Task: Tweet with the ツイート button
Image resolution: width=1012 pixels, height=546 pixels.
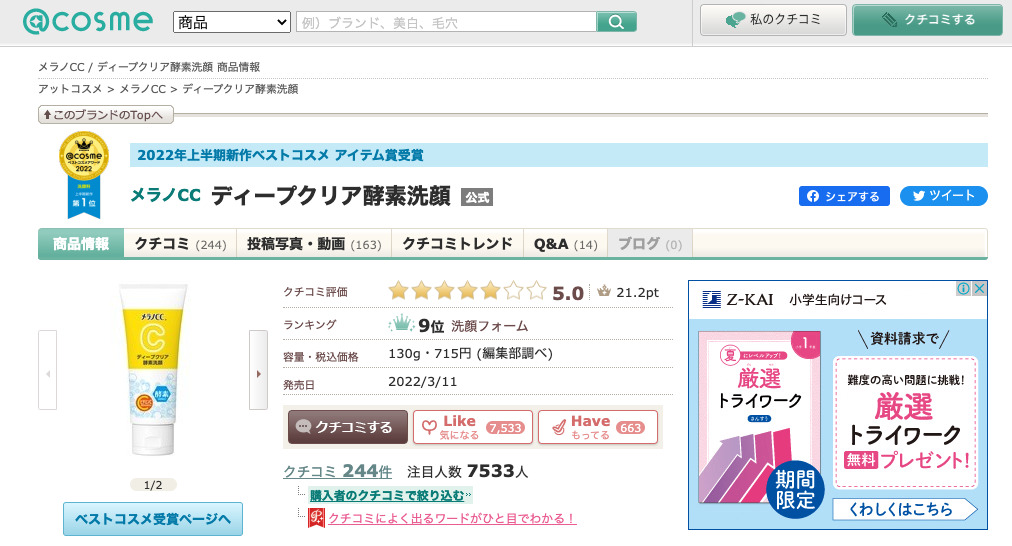Action: [x=944, y=196]
